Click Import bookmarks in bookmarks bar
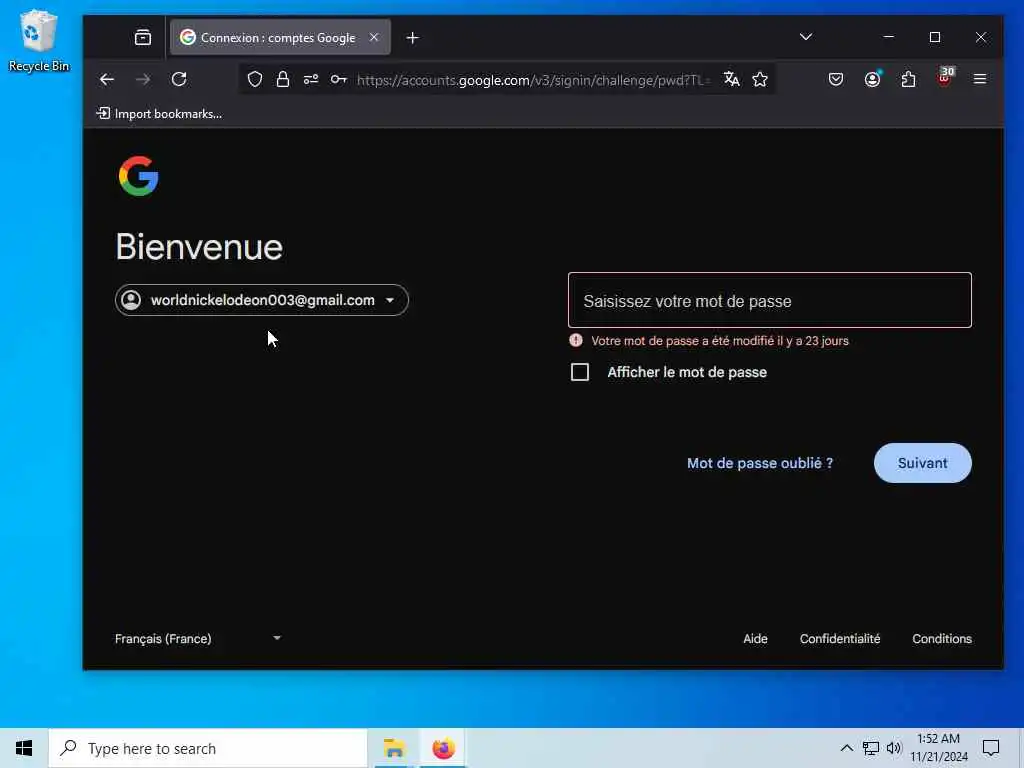This screenshot has height=768, width=1024. click(159, 114)
